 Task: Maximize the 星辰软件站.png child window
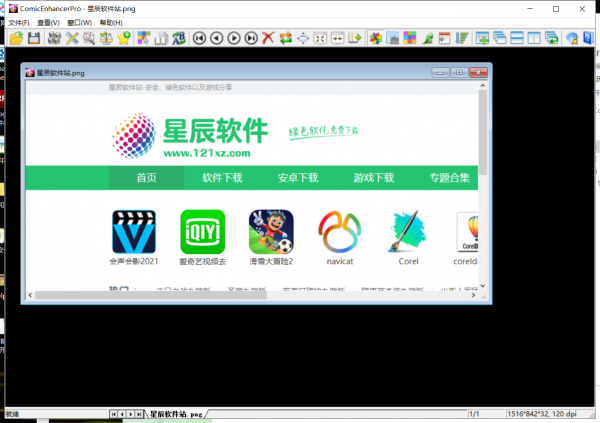pos(459,72)
